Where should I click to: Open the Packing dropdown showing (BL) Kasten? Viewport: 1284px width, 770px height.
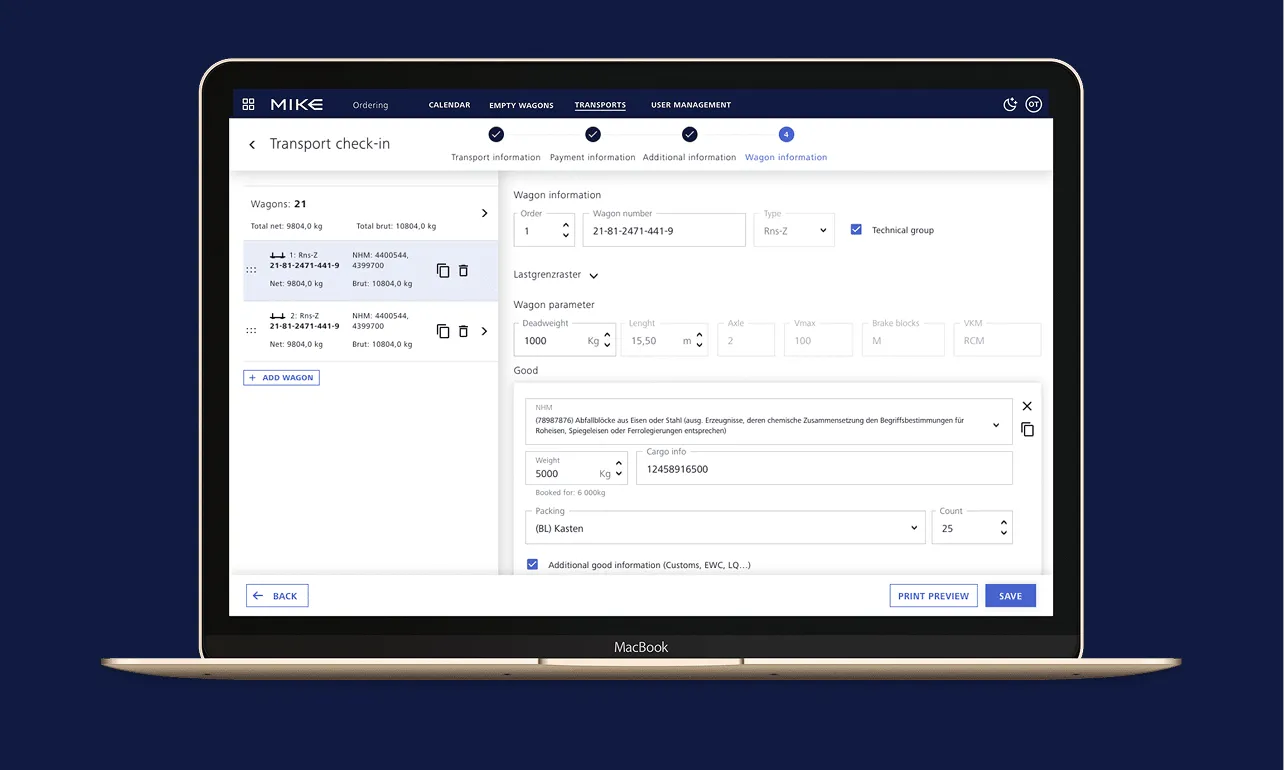tap(725, 528)
